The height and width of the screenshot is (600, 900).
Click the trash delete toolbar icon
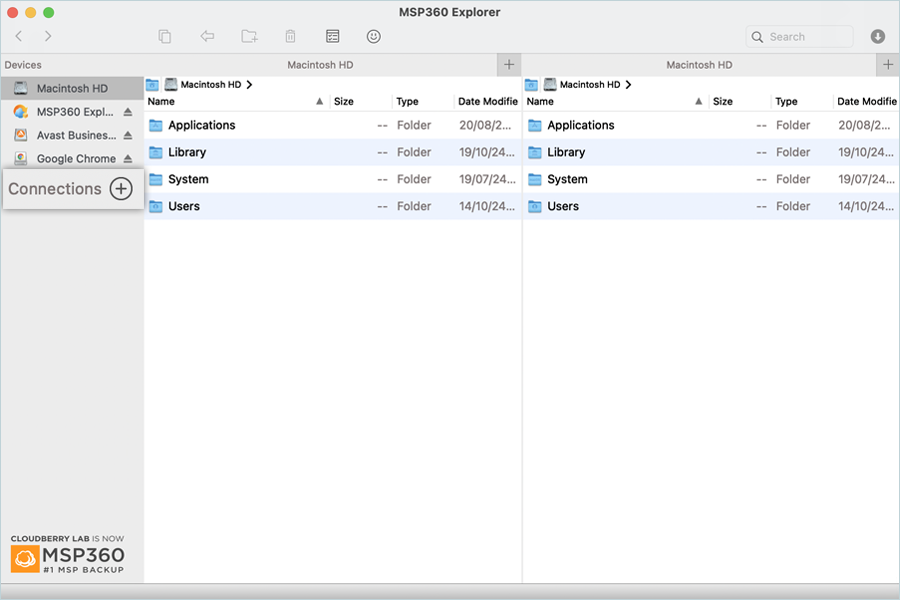coord(290,37)
